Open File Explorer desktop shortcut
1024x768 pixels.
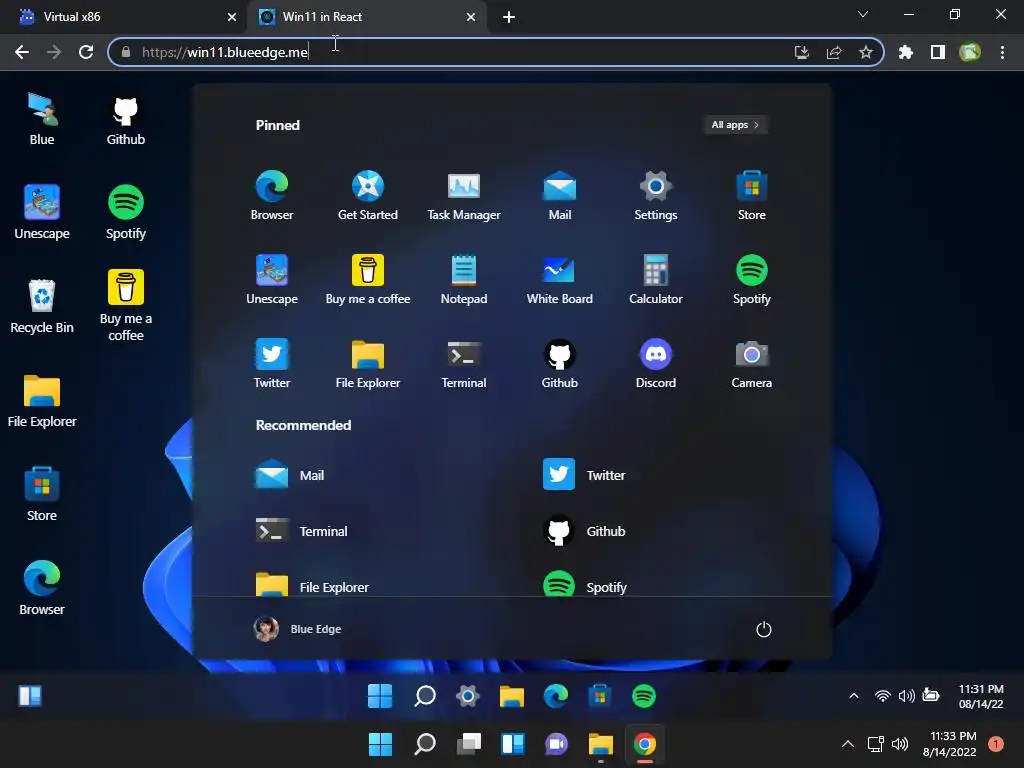tap(42, 400)
